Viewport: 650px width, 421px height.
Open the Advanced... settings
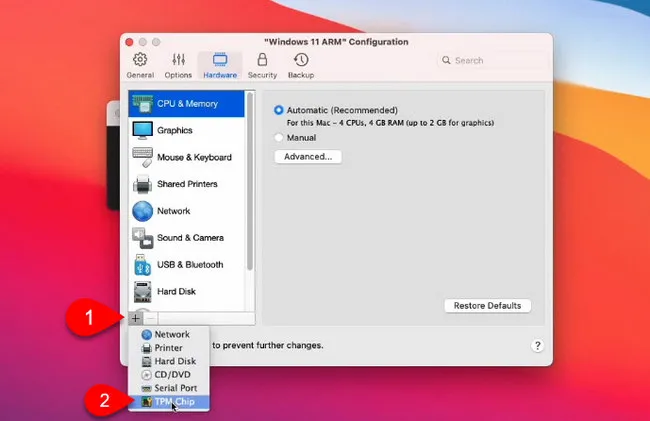308,157
